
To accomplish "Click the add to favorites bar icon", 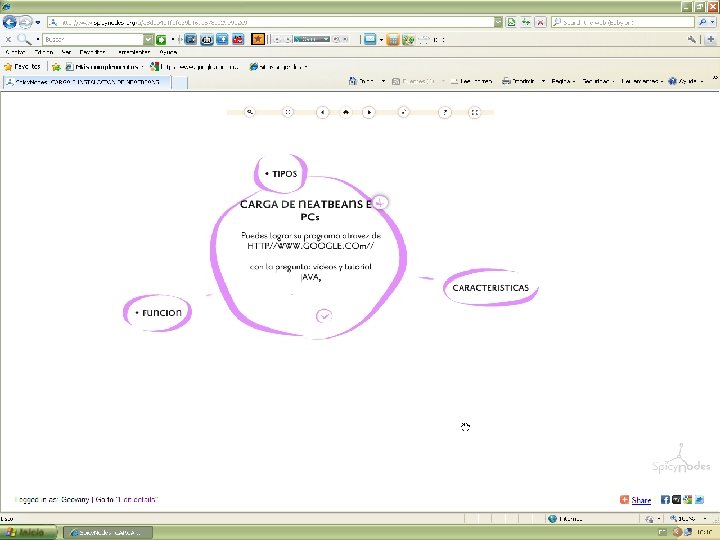I will (56, 67).
